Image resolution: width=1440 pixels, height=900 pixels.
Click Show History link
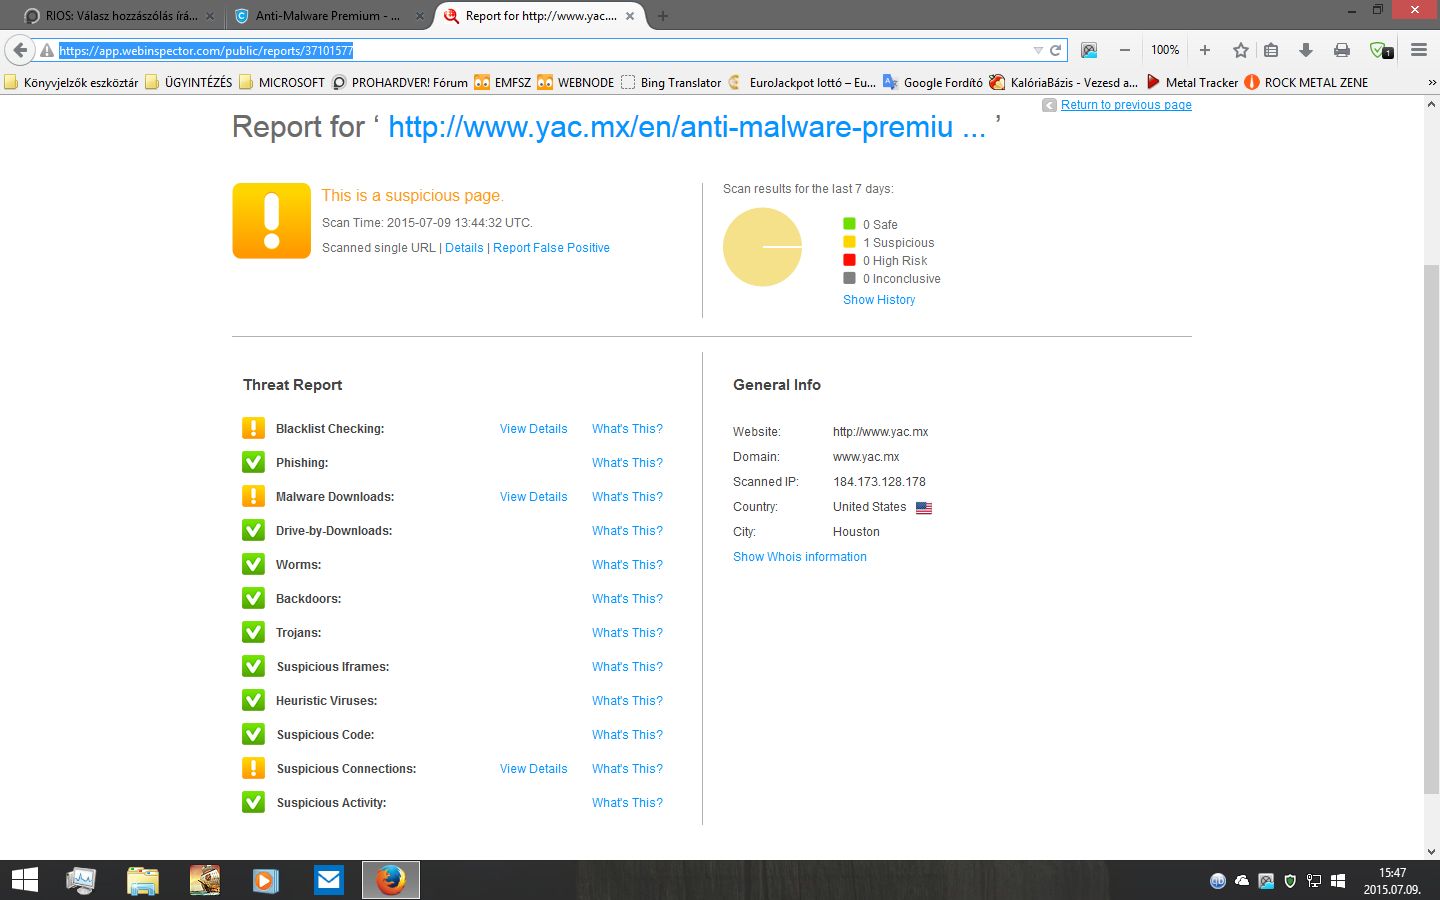pyautogui.click(x=879, y=300)
